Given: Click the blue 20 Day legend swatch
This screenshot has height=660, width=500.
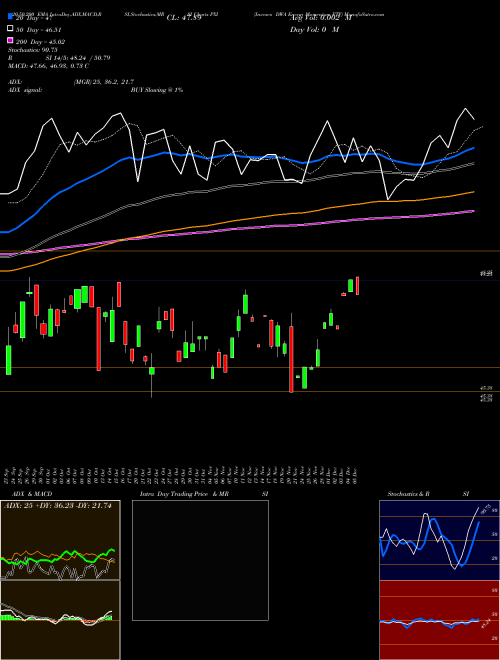Looking at the screenshot, I should 10,17.
